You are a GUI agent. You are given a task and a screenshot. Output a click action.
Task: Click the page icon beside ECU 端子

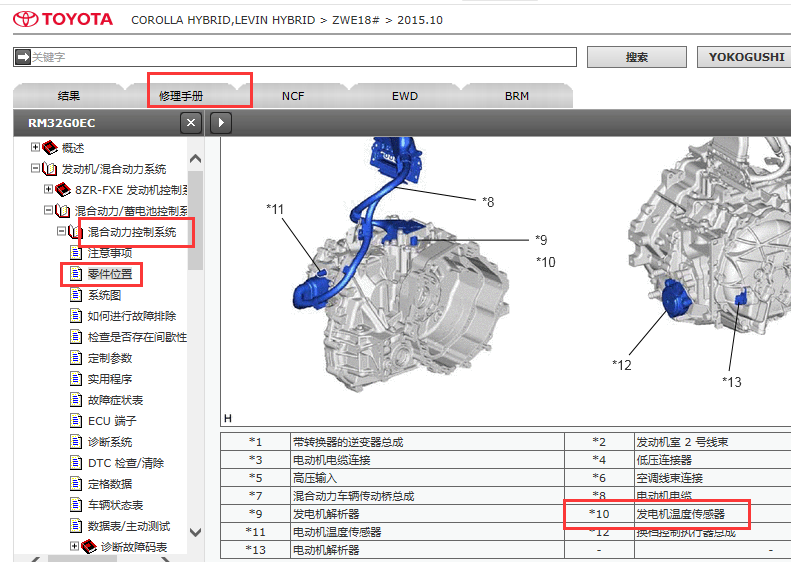[x=76, y=421]
